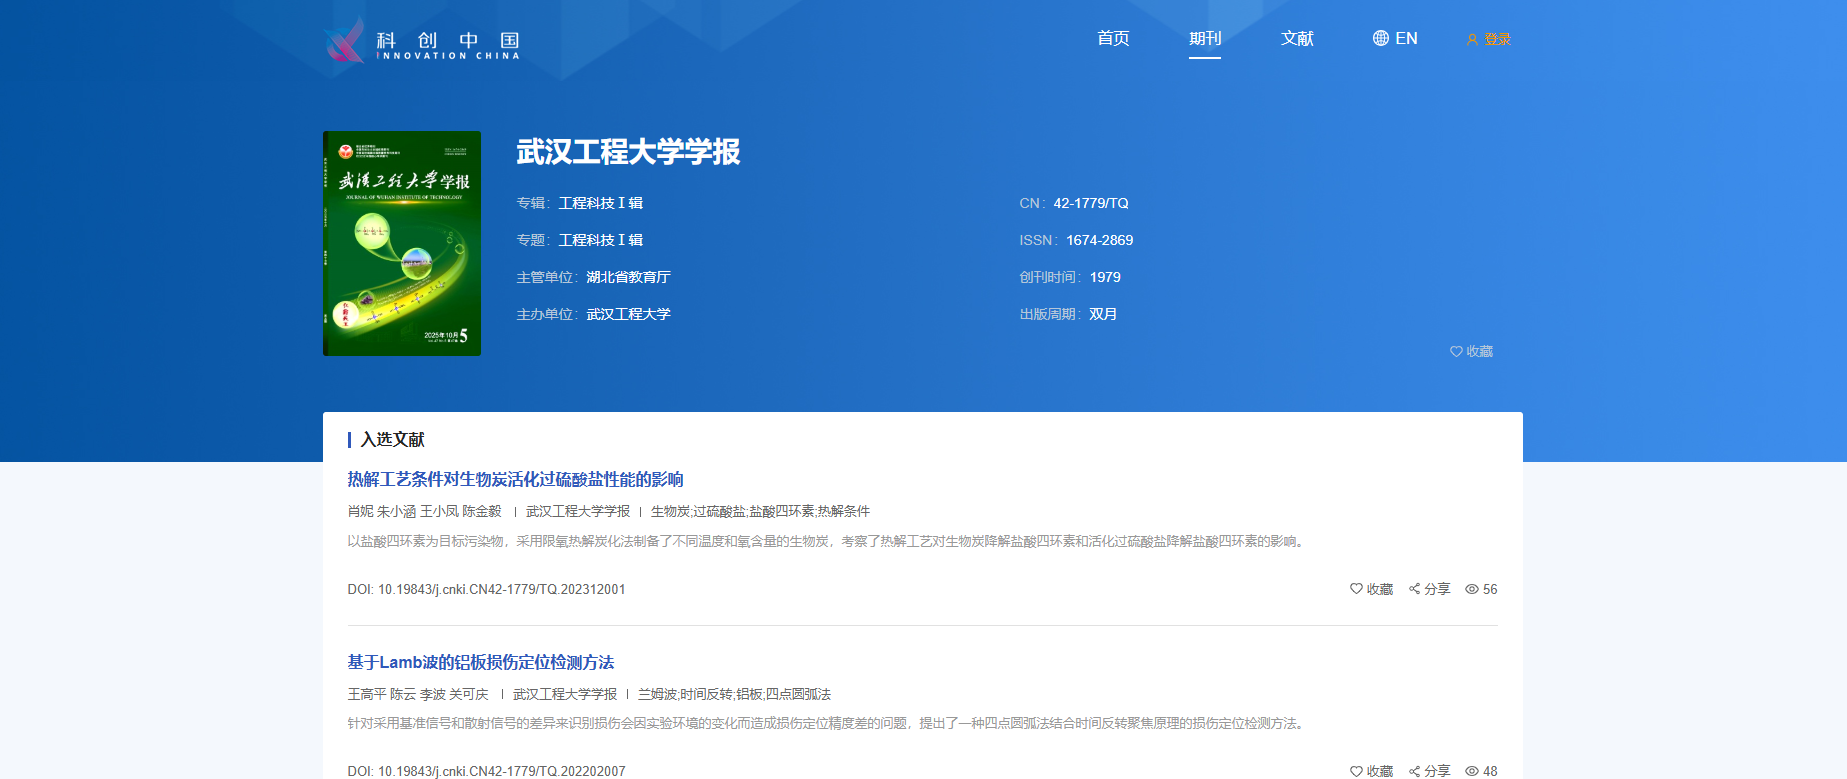Open article 热解工艺条件对生物炭活化过硫酸盐性能的影响
Image resolution: width=1847 pixels, height=779 pixels.
pos(515,479)
